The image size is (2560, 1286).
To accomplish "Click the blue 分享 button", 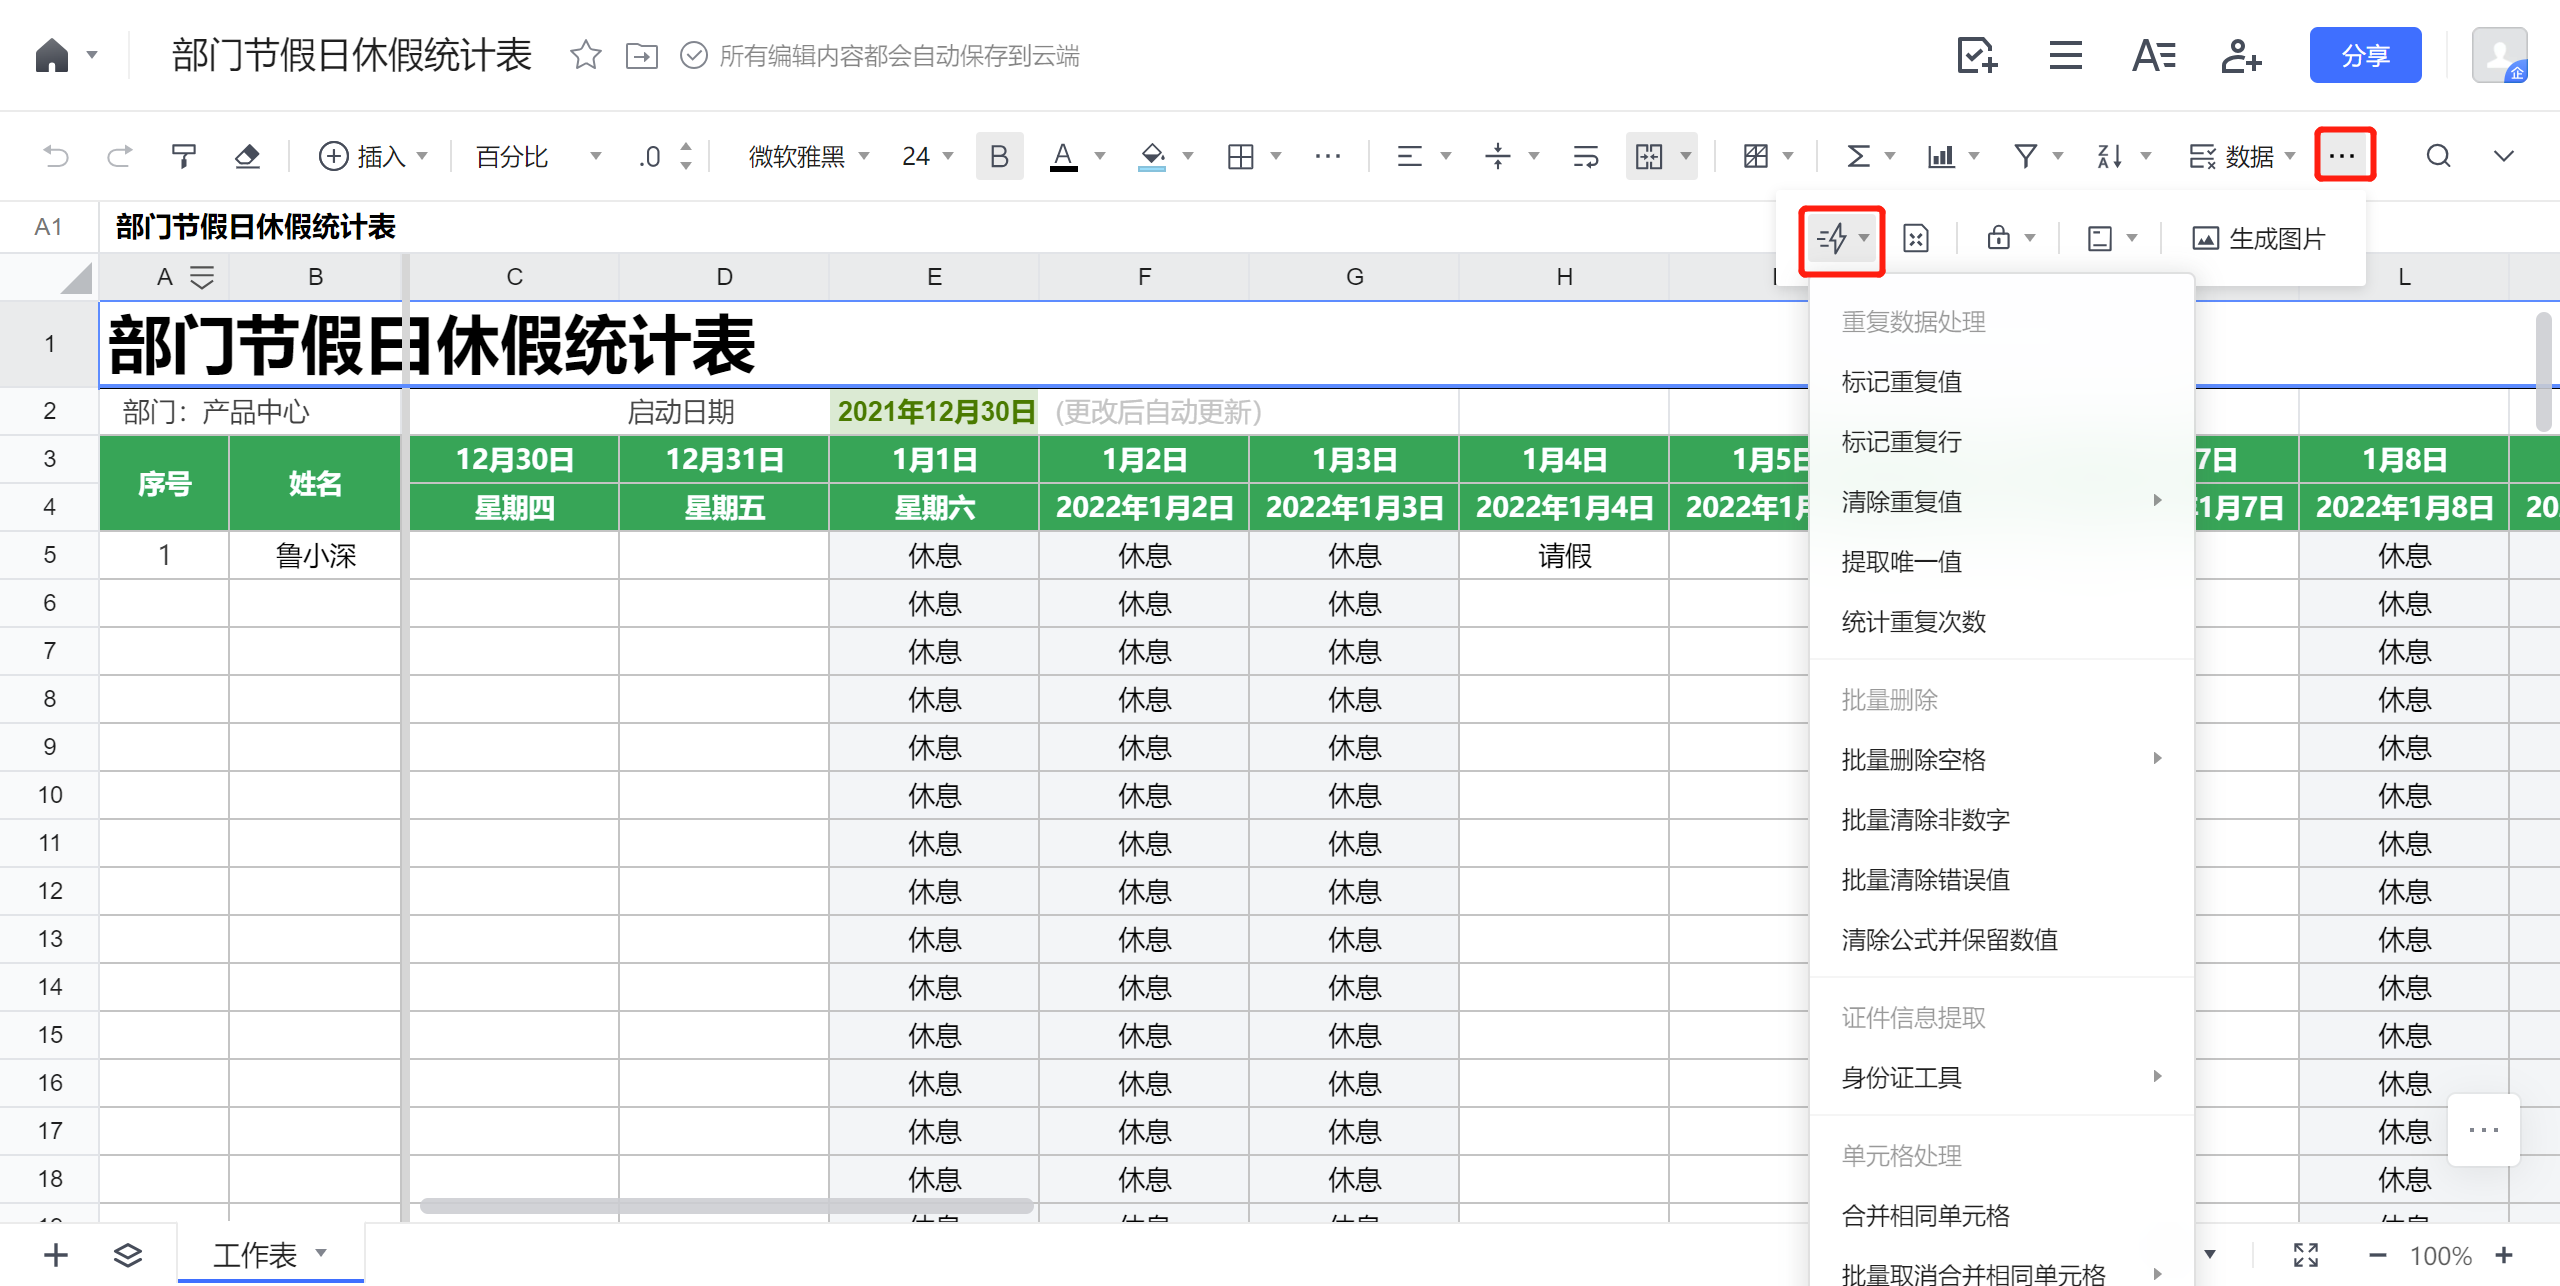I will [2365, 55].
